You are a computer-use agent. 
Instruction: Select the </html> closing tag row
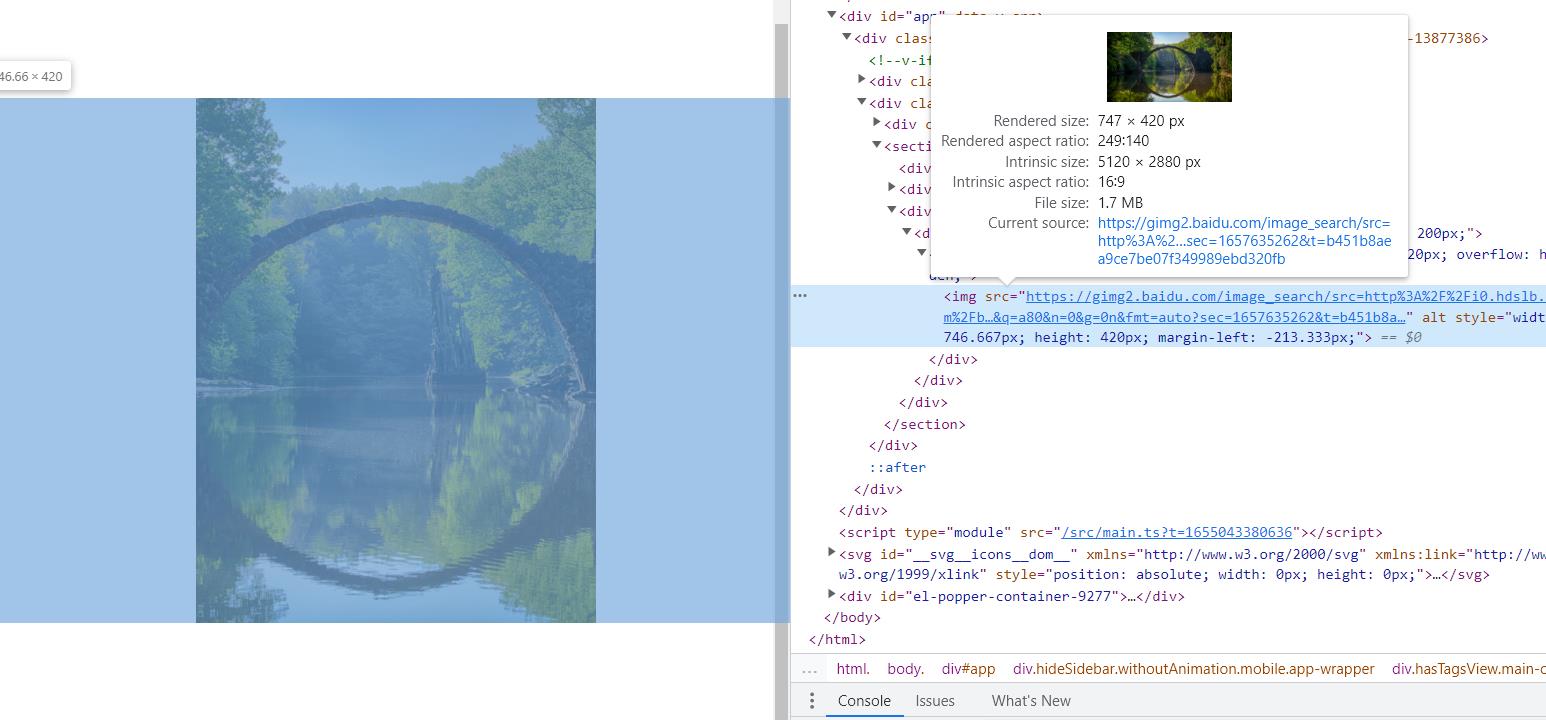pos(837,639)
